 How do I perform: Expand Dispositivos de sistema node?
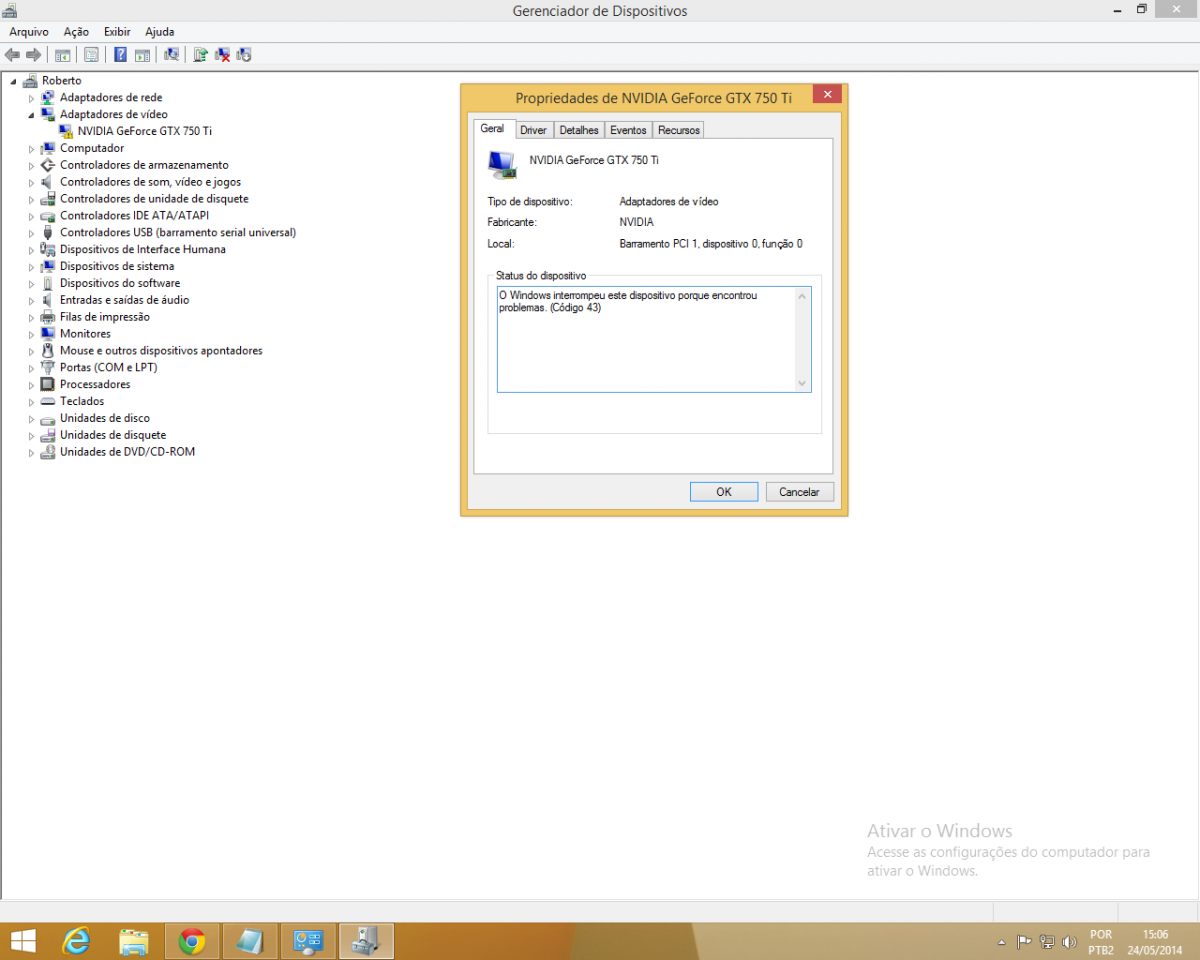pos(31,266)
